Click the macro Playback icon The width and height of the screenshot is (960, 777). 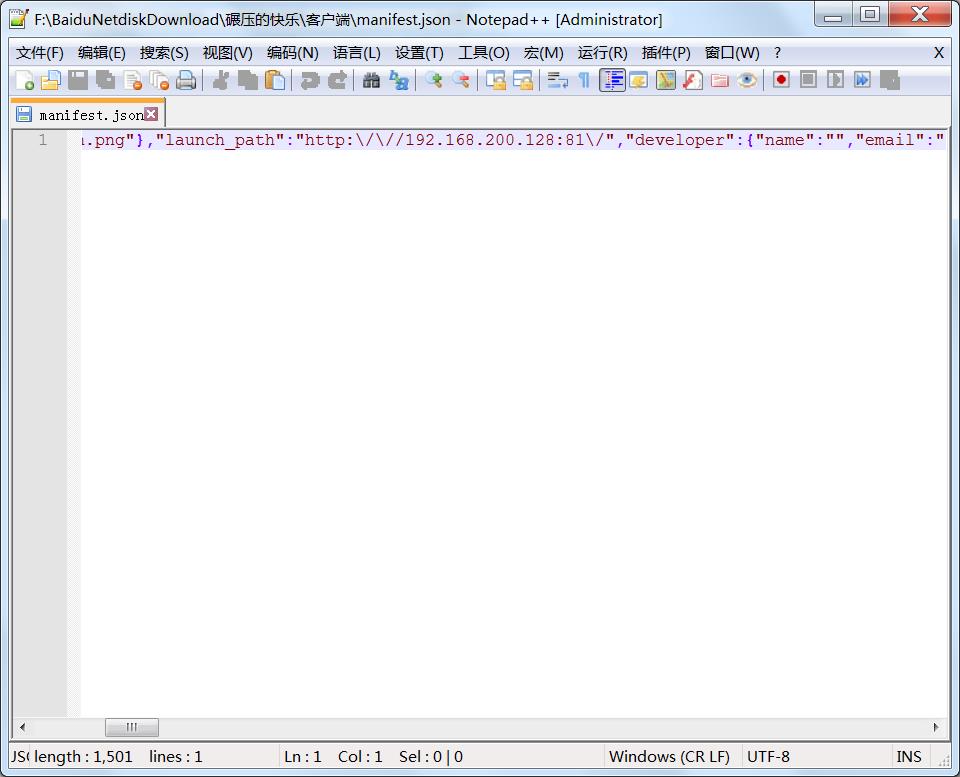(x=835, y=80)
